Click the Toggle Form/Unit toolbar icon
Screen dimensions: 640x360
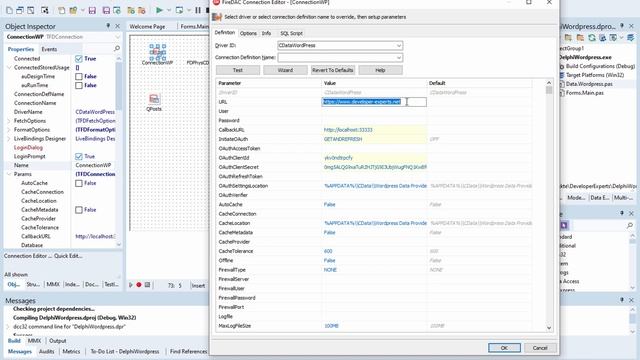[x=31, y=11]
